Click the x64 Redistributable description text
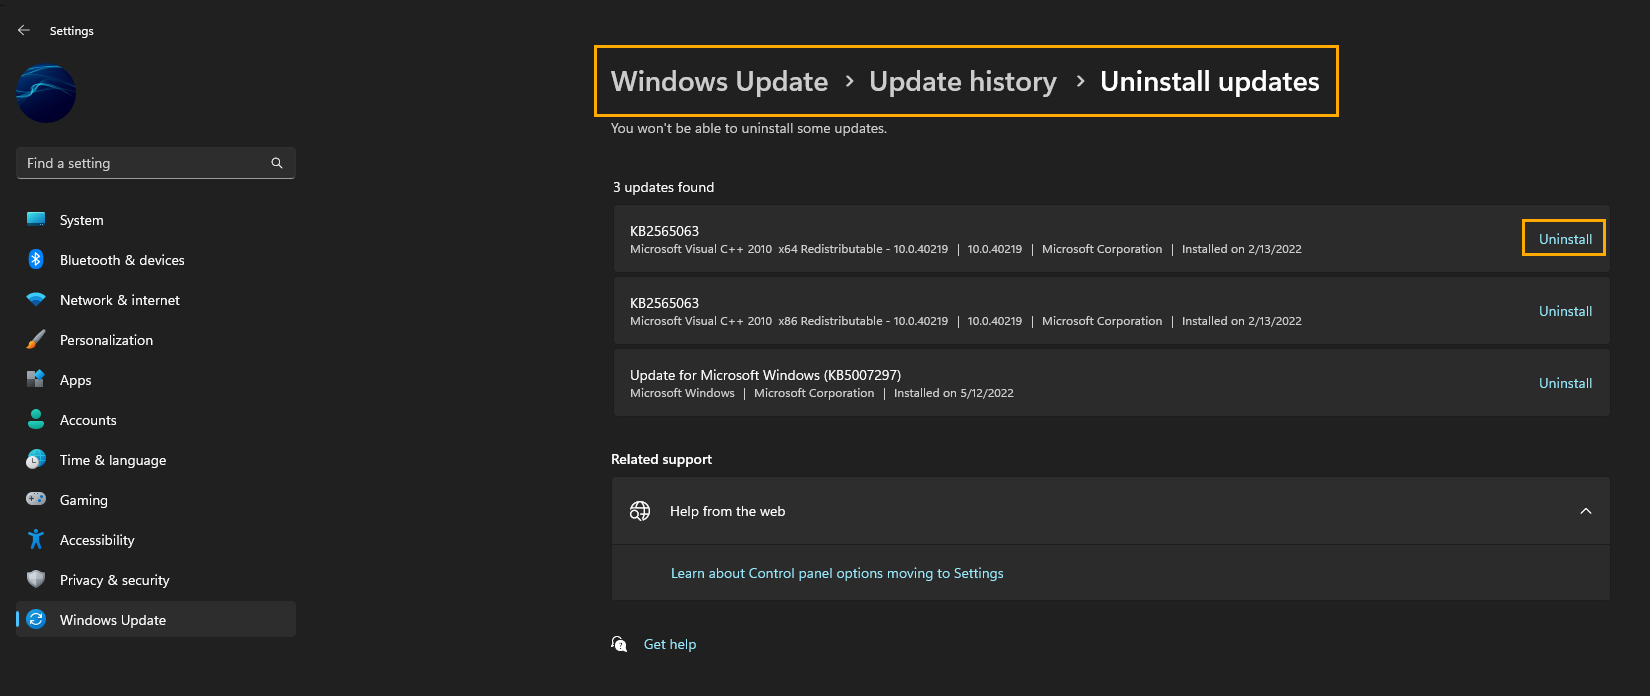This screenshot has height=696, width=1650. (789, 249)
